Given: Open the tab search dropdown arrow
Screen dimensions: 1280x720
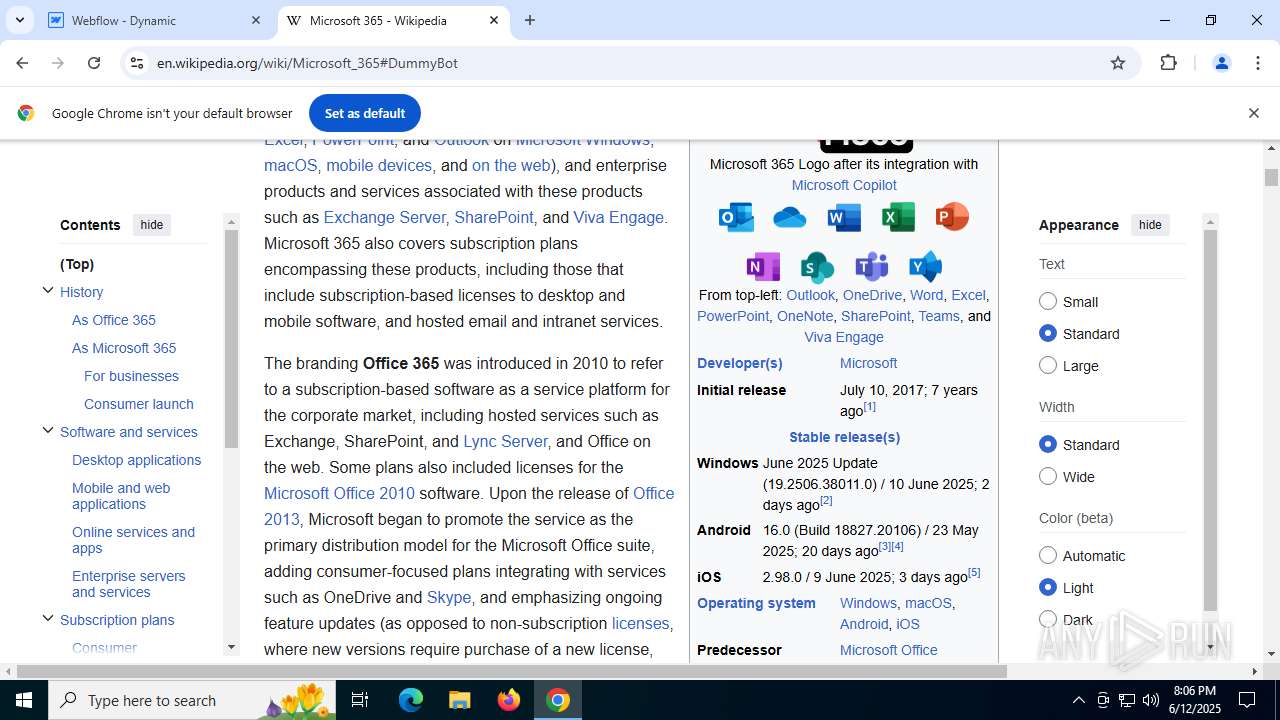Looking at the screenshot, I should pyautogui.click(x=19, y=20).
